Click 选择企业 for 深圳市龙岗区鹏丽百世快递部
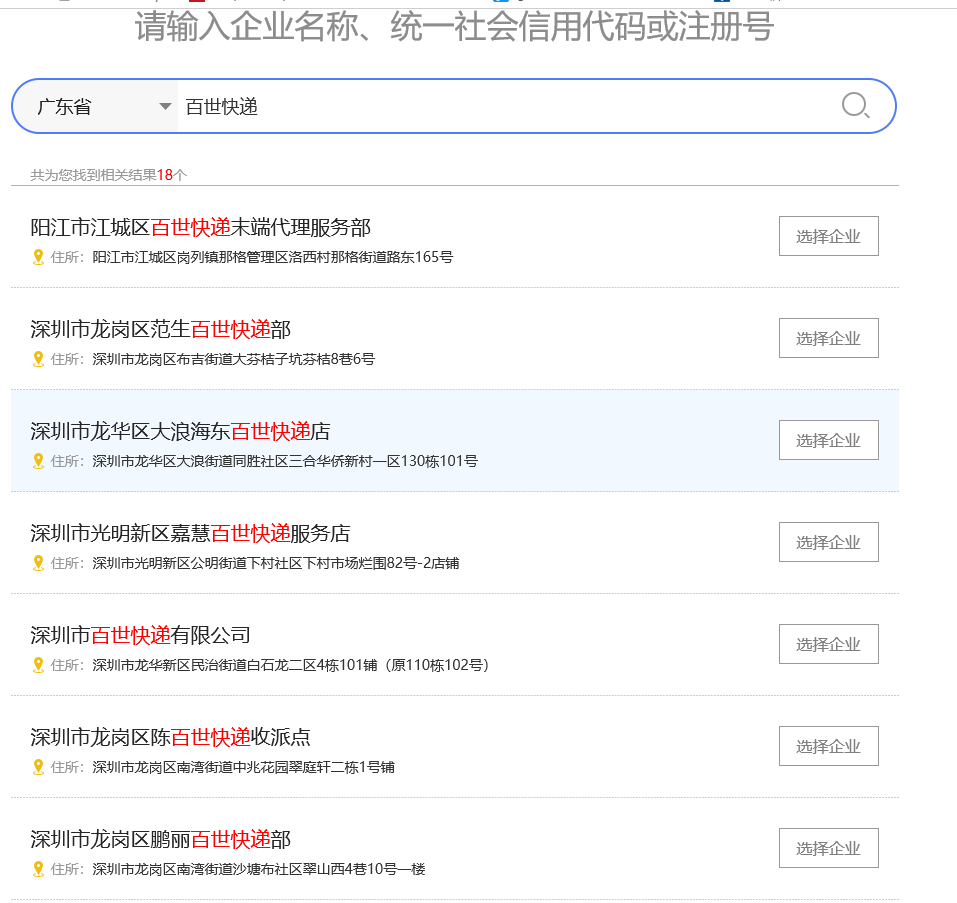 click(828, 847)
